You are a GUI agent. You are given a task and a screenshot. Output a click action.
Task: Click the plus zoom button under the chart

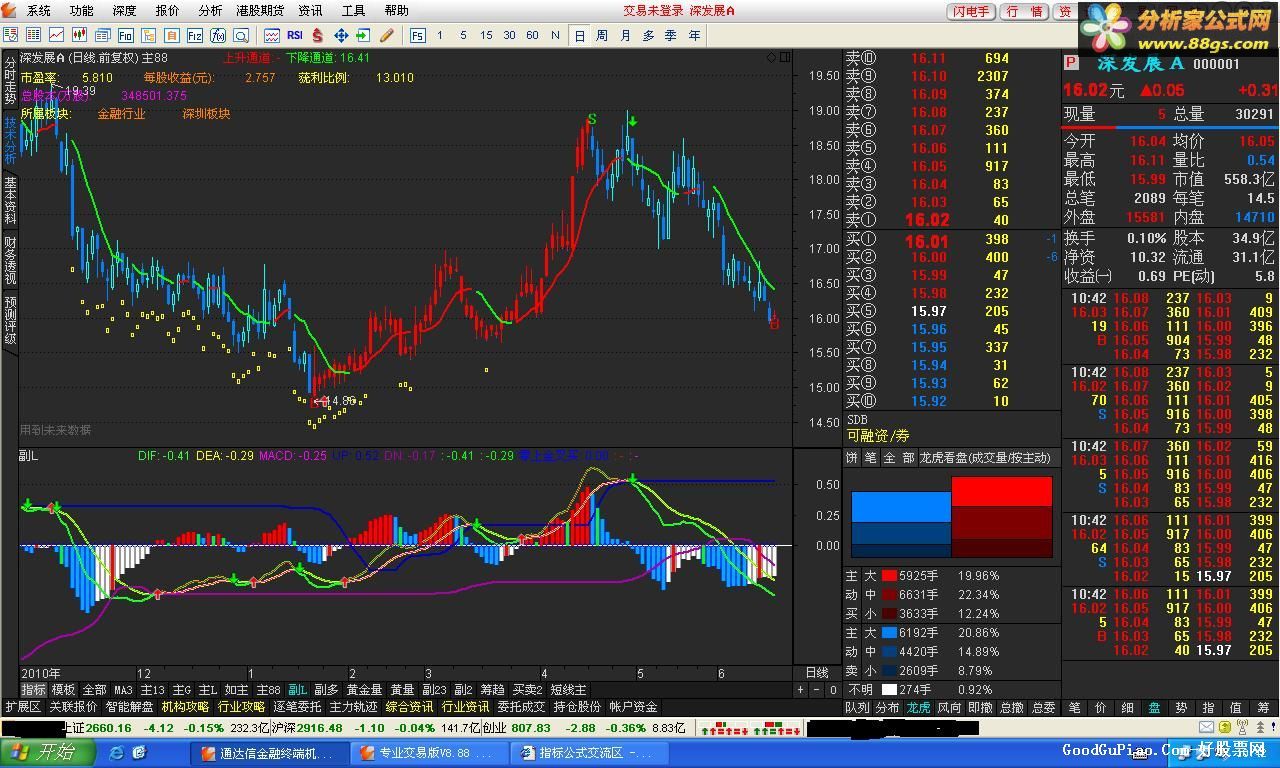[800, 690]
